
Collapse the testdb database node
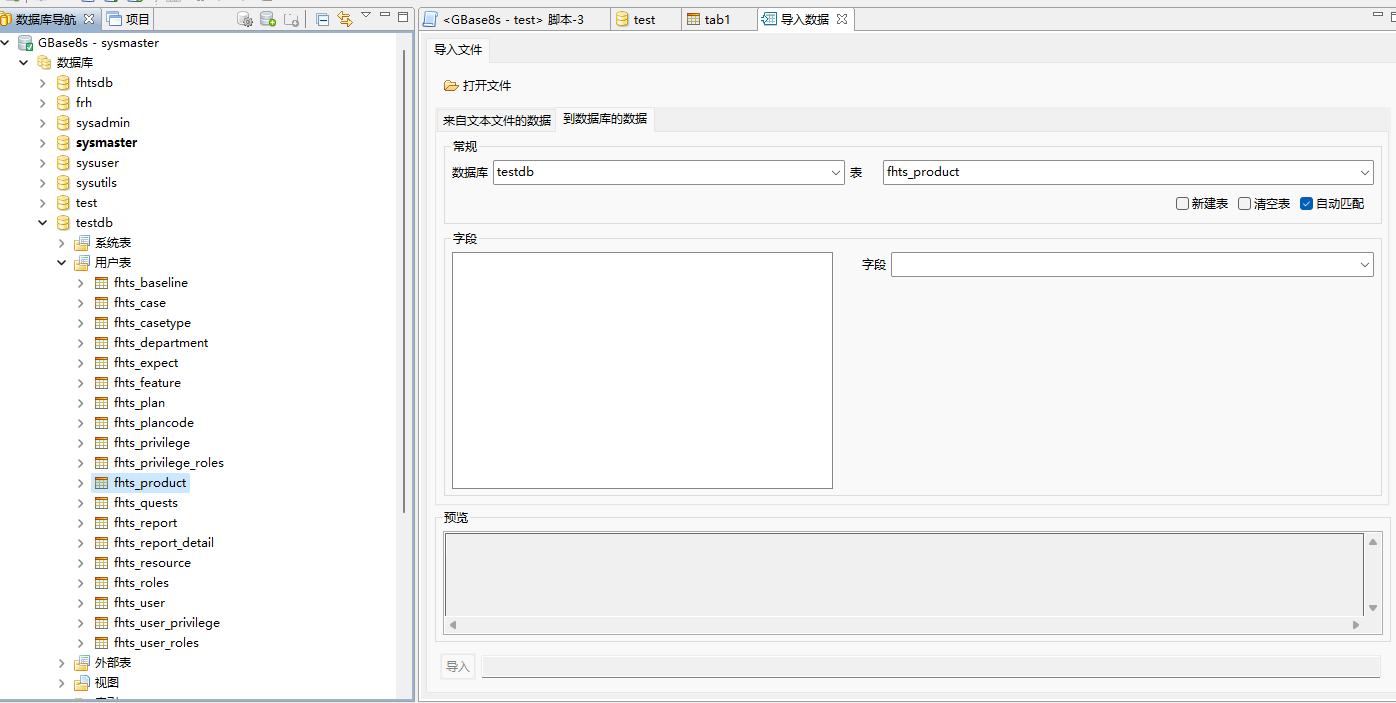click(x=43, y=223)
